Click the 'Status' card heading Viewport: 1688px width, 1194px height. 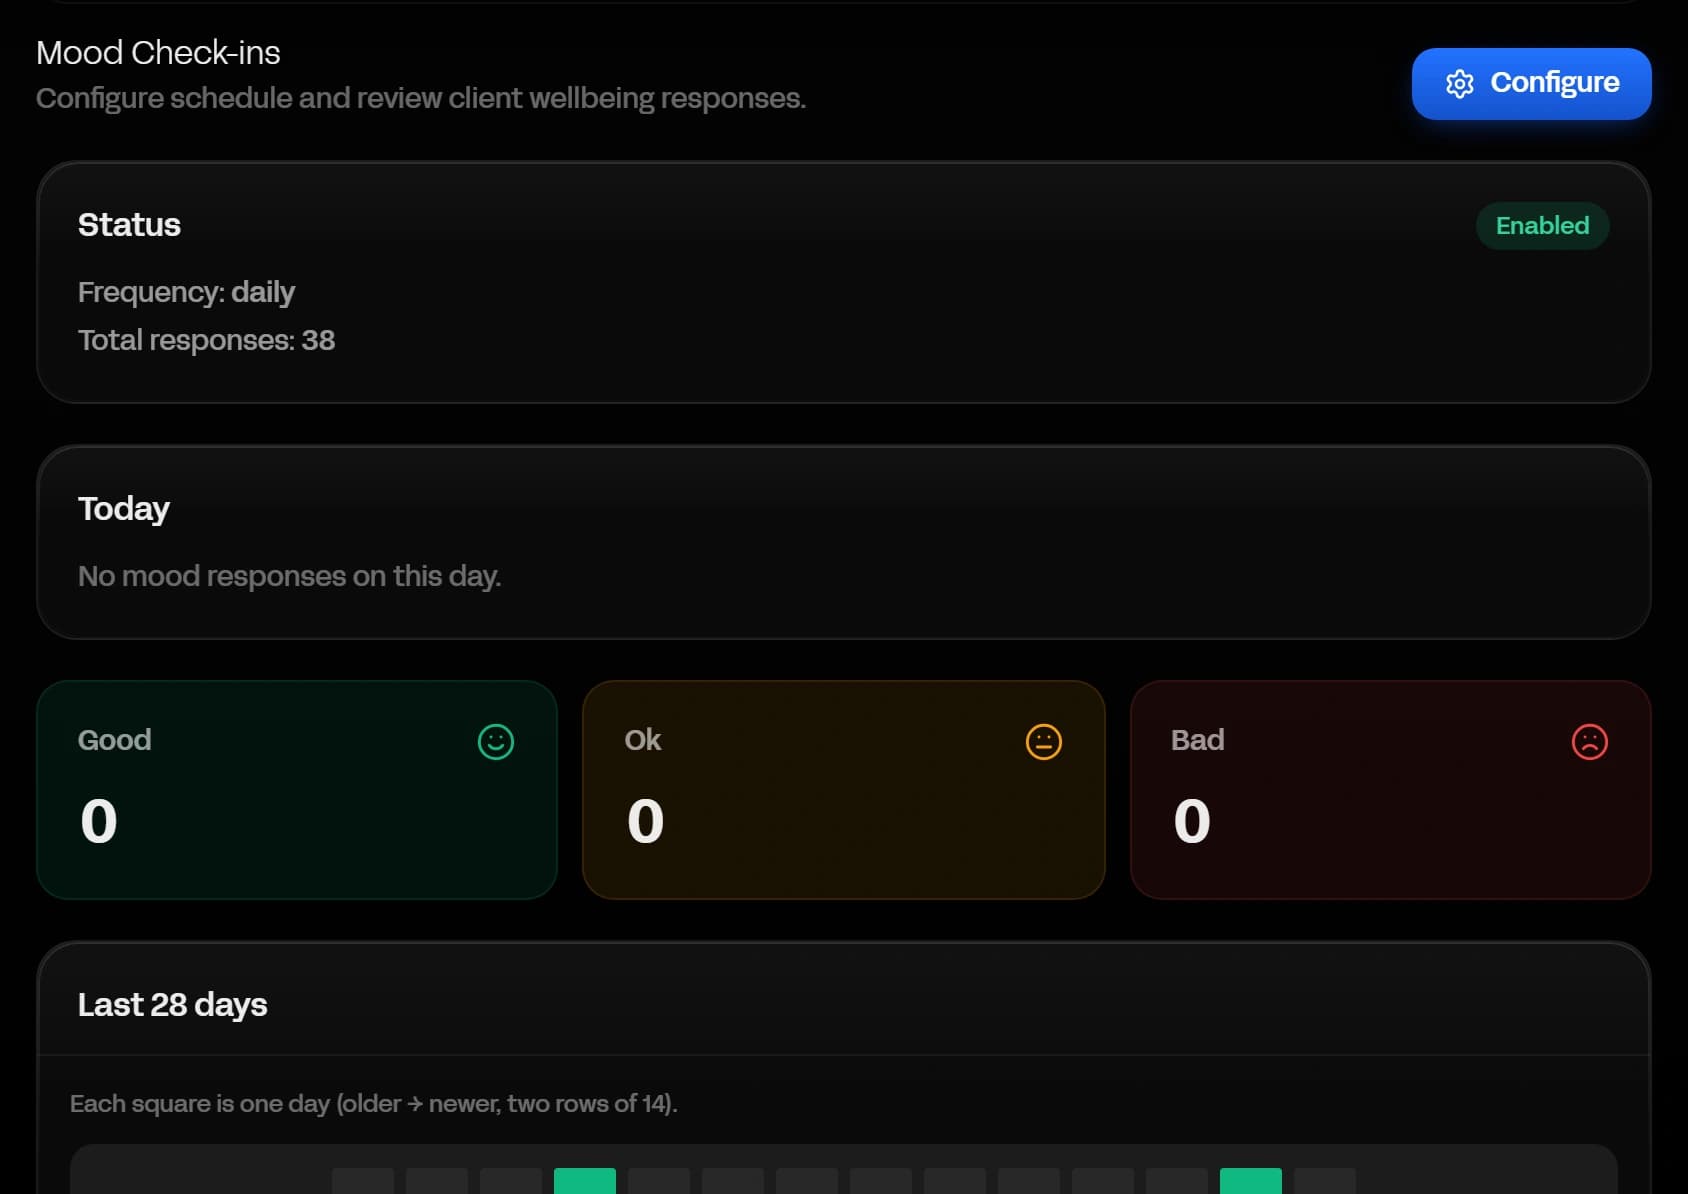click(129, 225)
